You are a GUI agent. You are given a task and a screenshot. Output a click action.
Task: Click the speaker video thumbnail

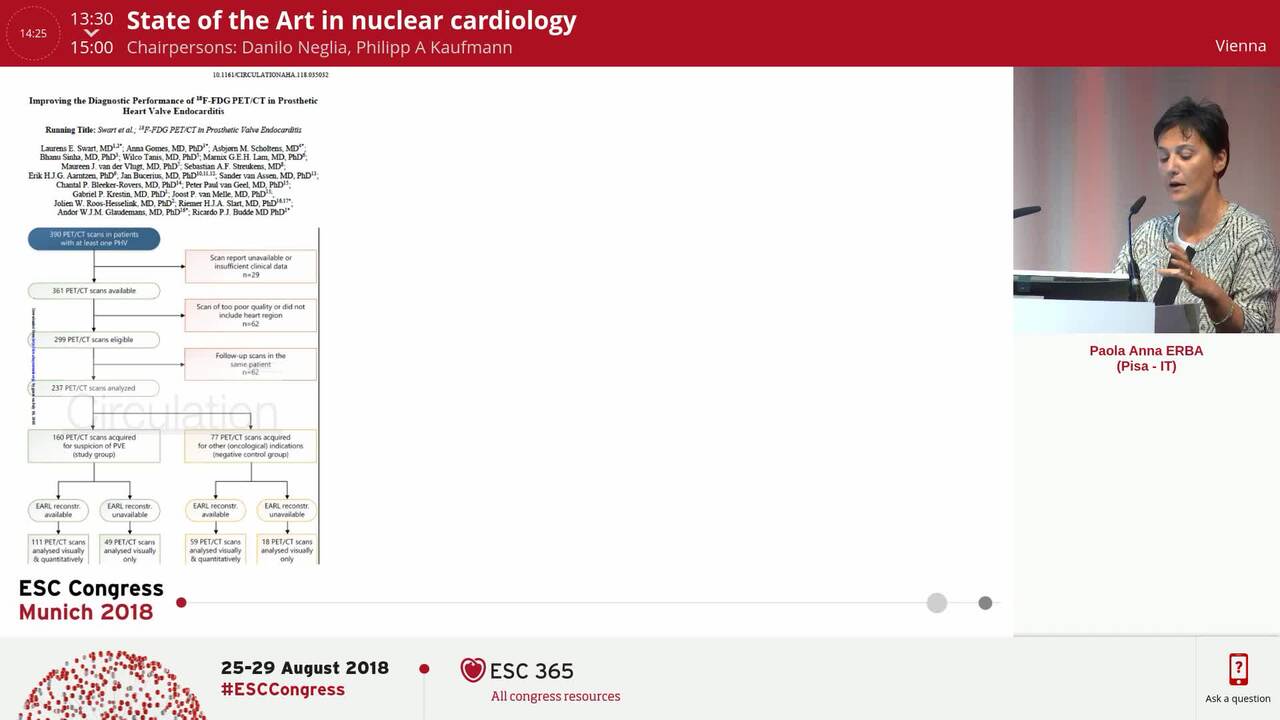pyautogui.click(x=1146, y=200)
